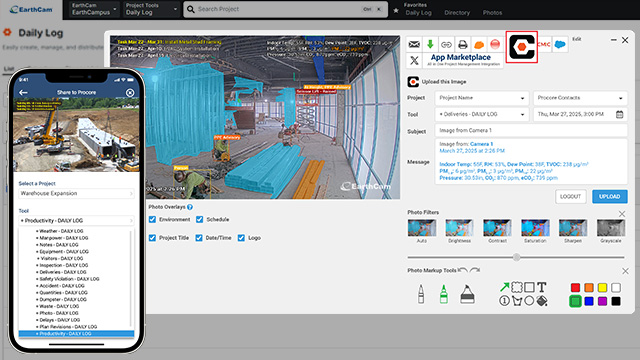
Task: Close the Share to Procore phone screen
Action: pyautogui.click(x=130, y=93)
